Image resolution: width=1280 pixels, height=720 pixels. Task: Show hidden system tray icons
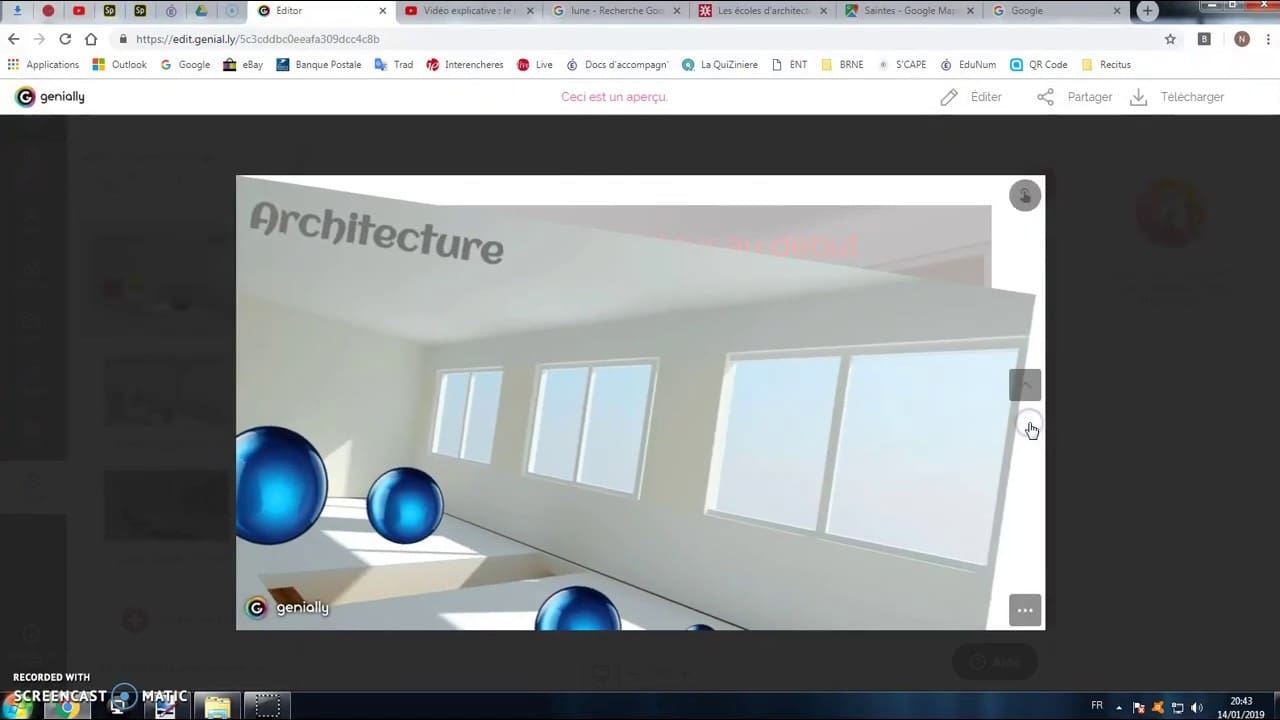(x=1119, y=707)
